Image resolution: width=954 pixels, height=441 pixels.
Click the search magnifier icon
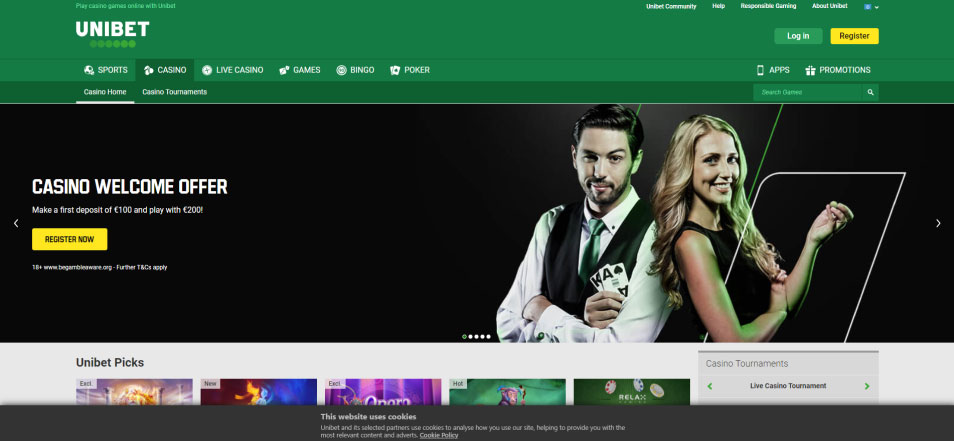click(871, 92)
